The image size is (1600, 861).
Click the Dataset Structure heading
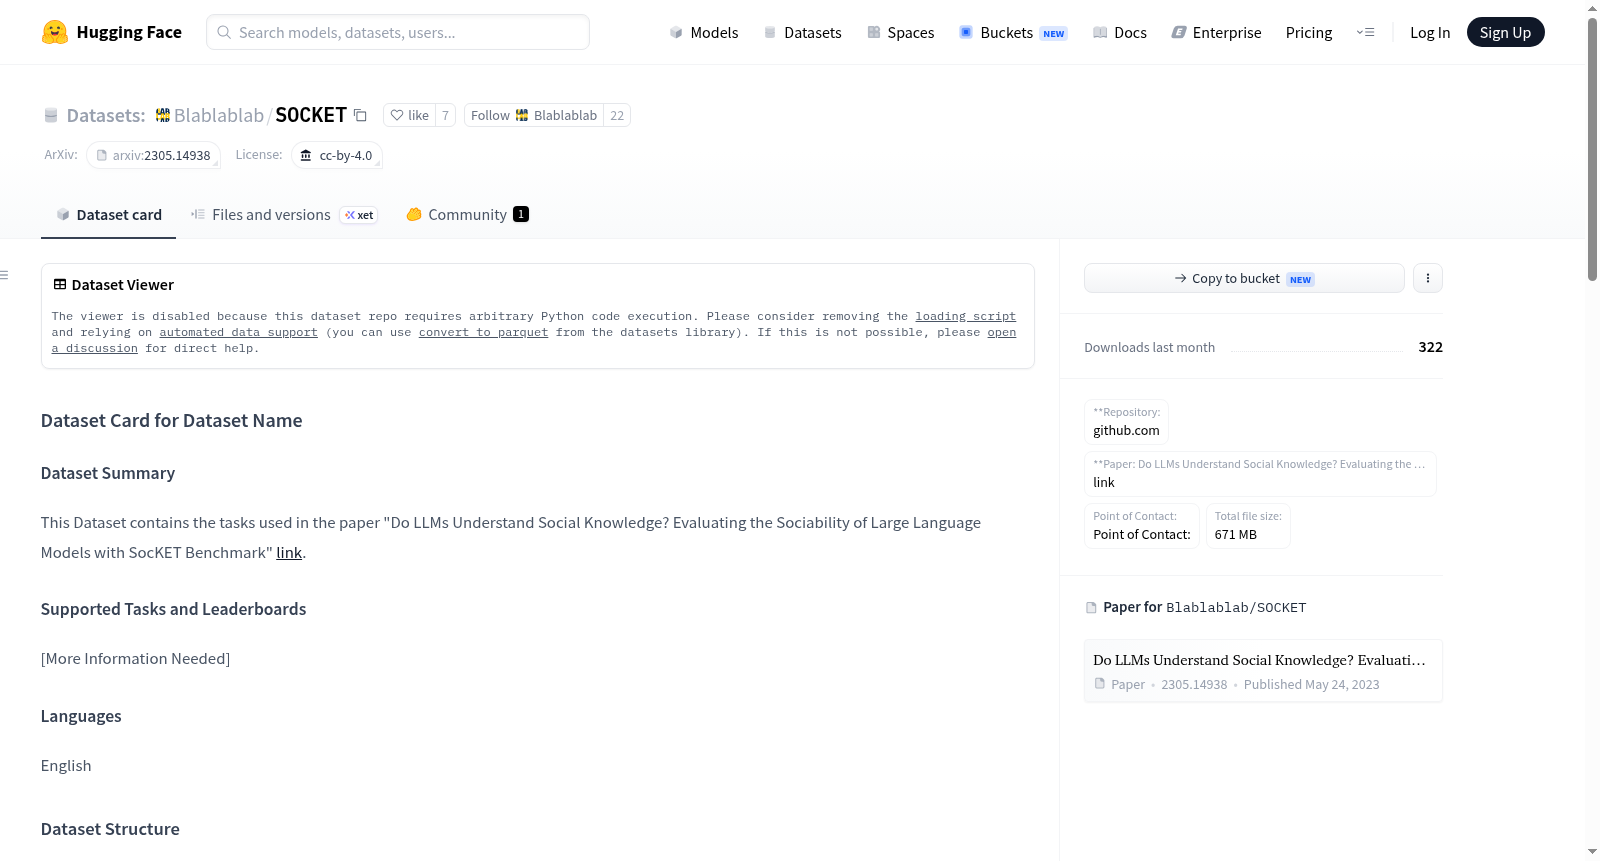point(110,829)
